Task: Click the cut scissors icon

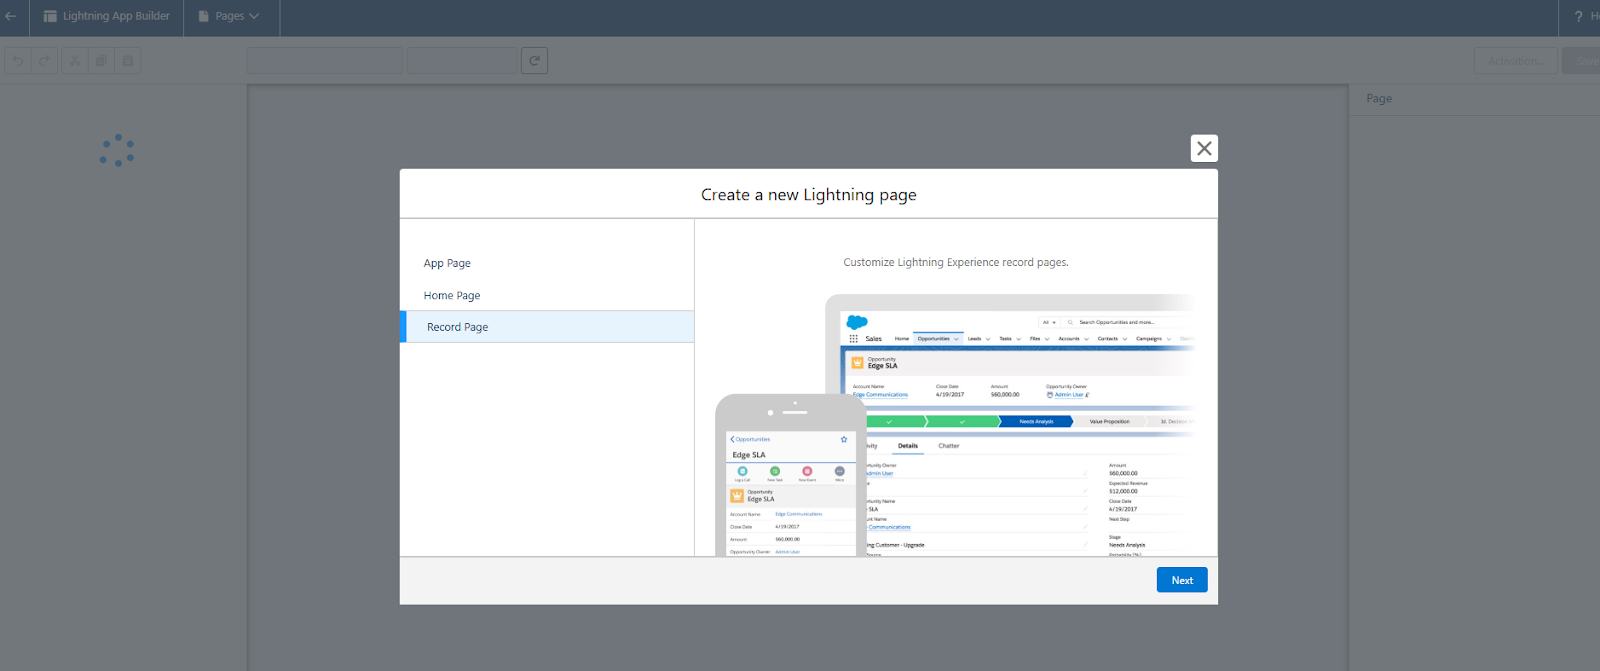Action: coord(75,61)
